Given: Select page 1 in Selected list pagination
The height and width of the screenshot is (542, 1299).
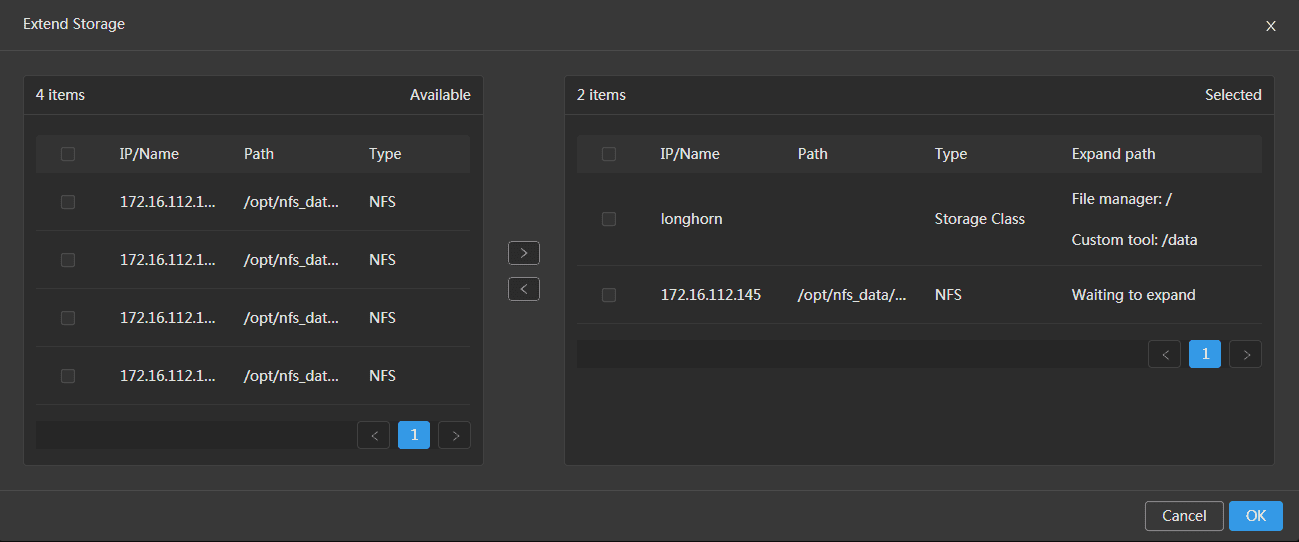Looking at the screenshot, I should coord(1205,354).
